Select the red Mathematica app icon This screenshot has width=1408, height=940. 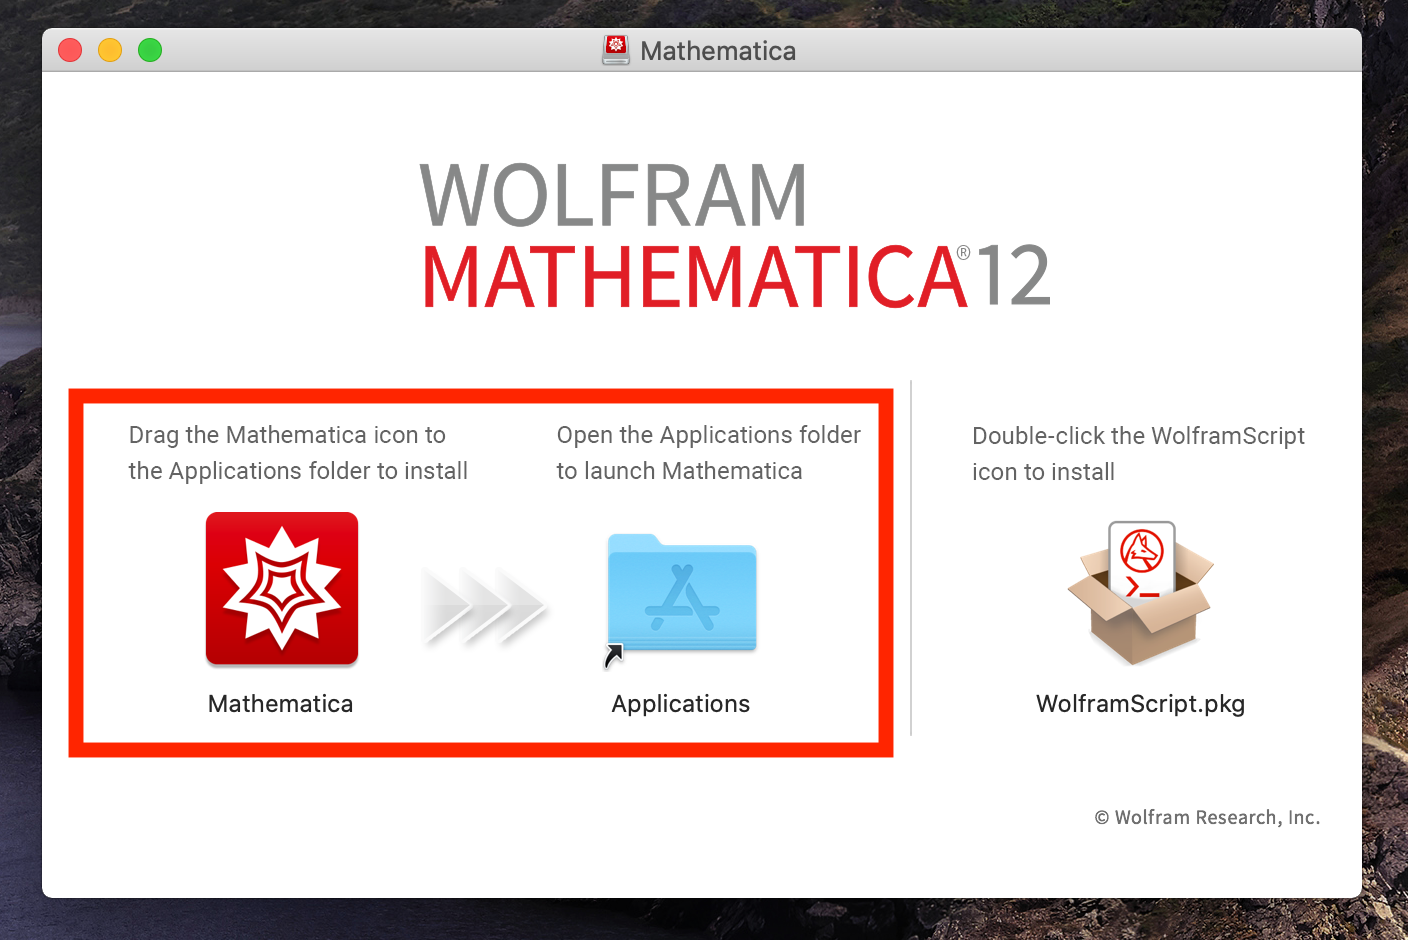282,588
